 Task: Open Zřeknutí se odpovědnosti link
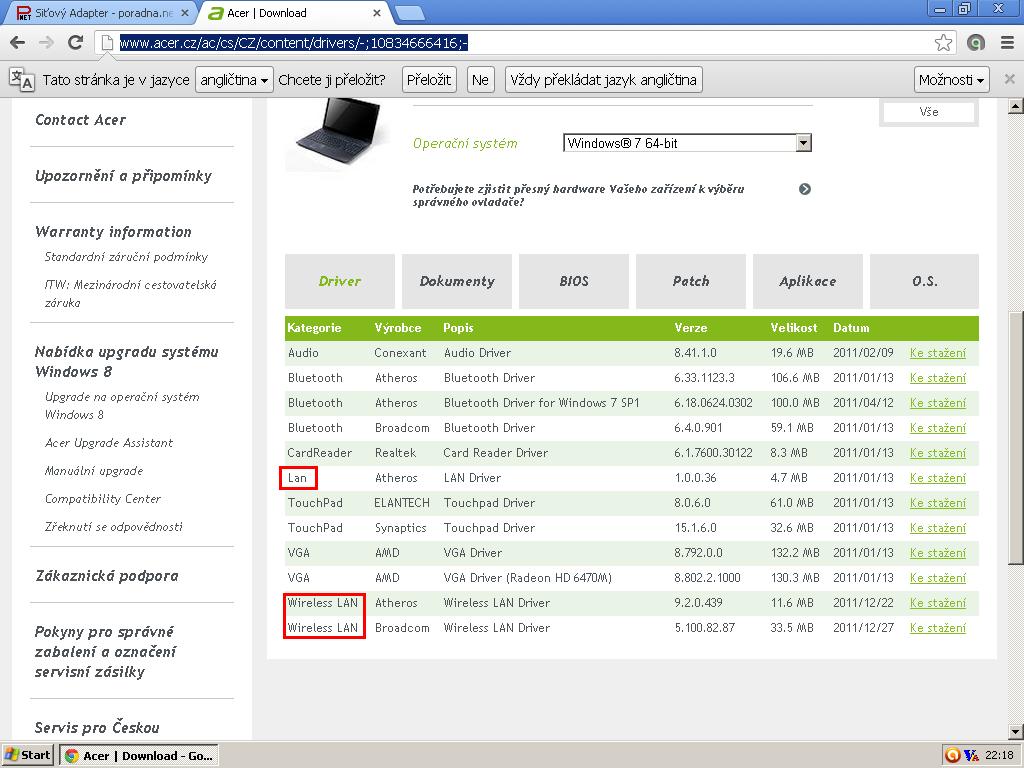pyautogui.click(x=114, y=527)
